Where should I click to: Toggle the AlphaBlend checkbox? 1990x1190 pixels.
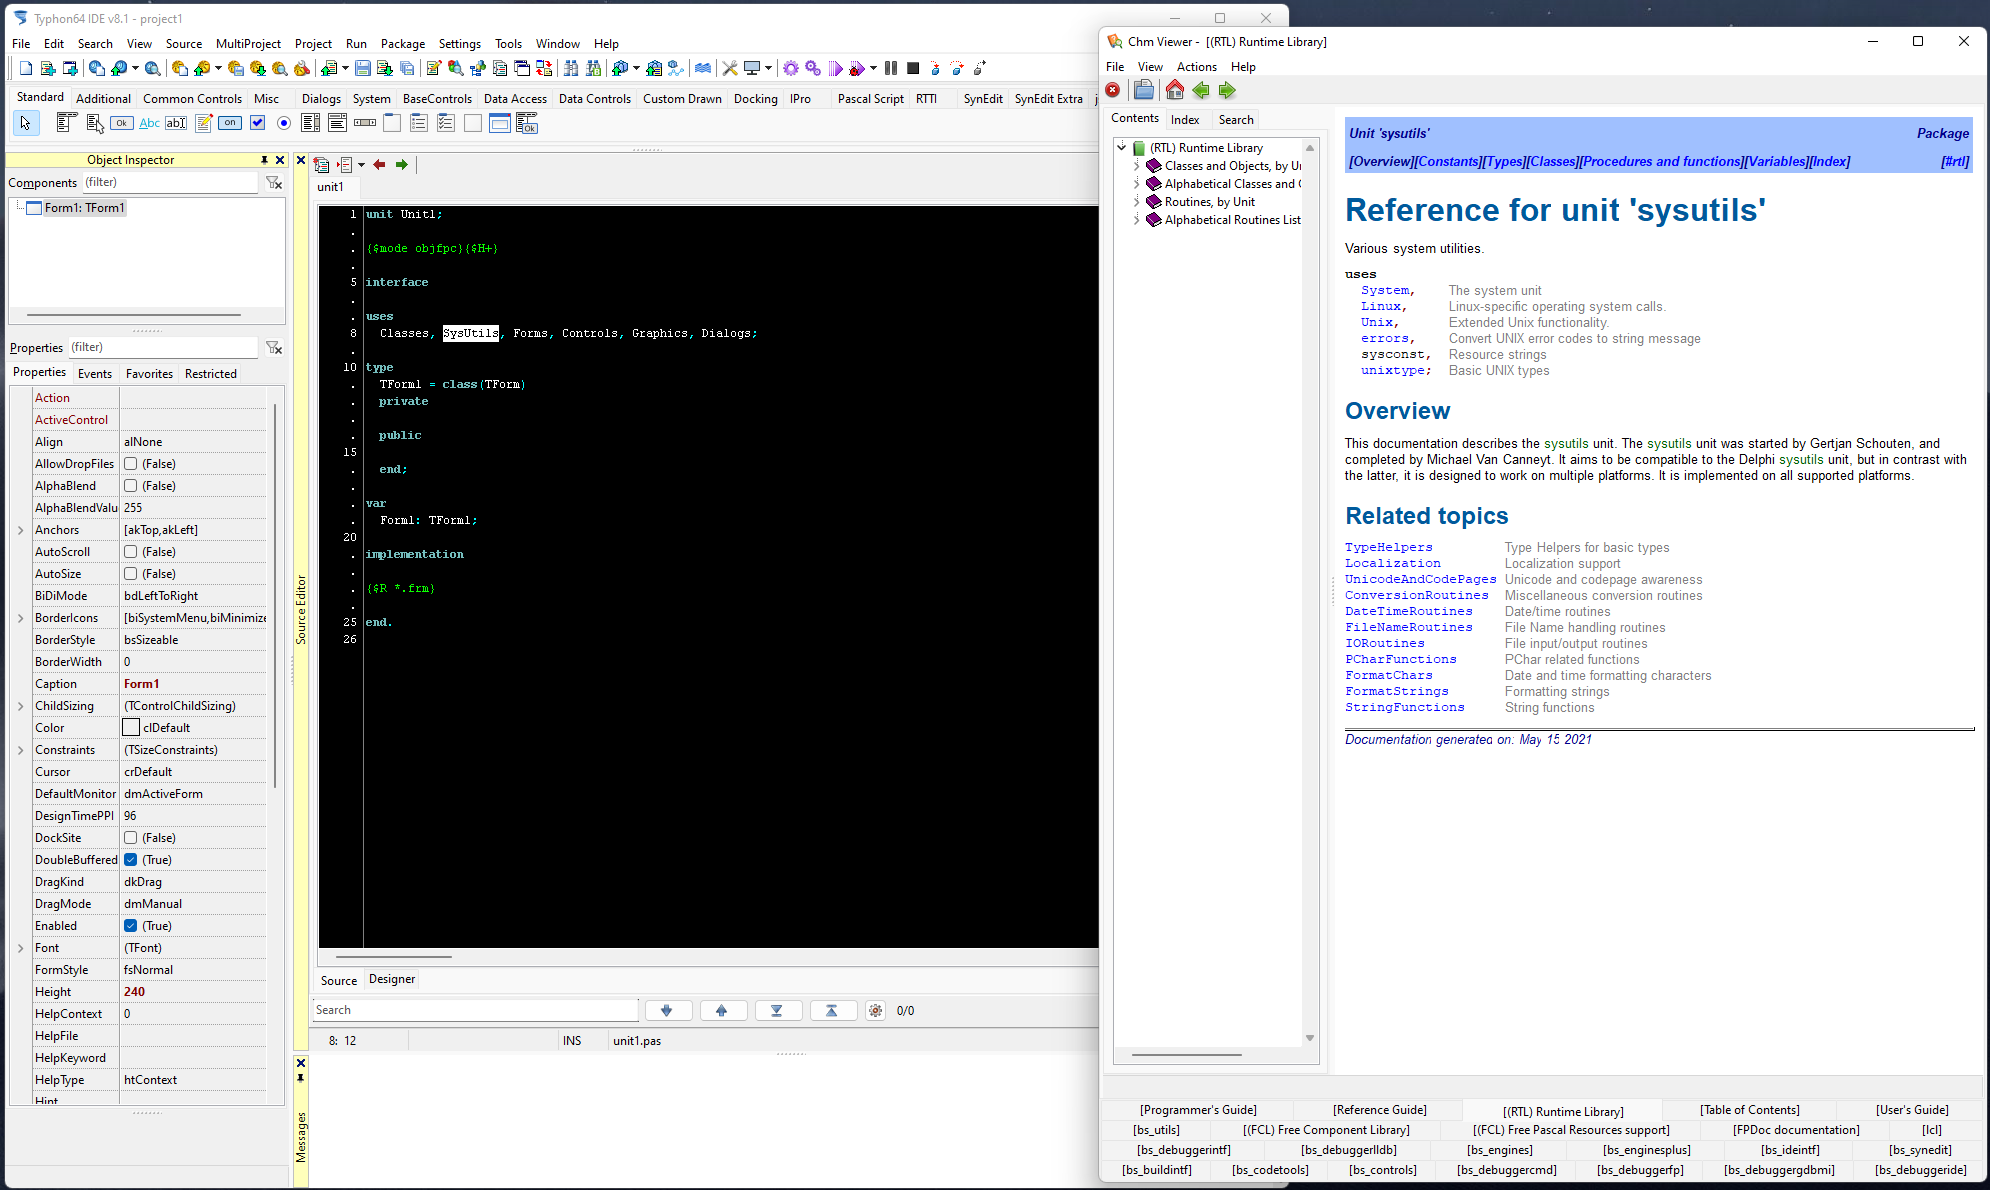pyautogui.click(x=131, y=486)
